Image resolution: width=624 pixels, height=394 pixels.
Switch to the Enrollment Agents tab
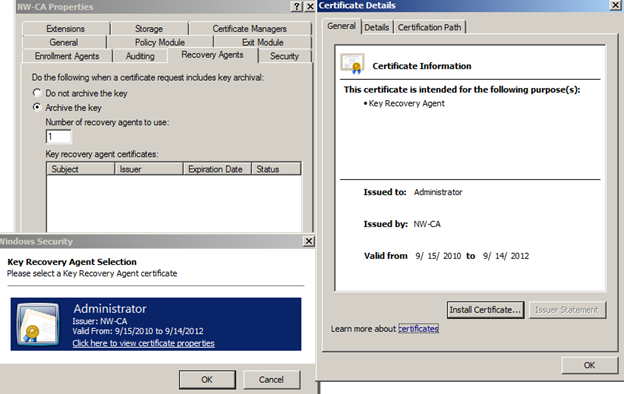tap(67, 56)
